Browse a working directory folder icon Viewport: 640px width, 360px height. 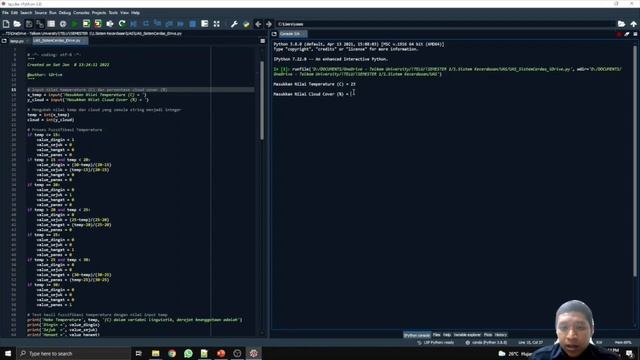[x=621, y=24]
